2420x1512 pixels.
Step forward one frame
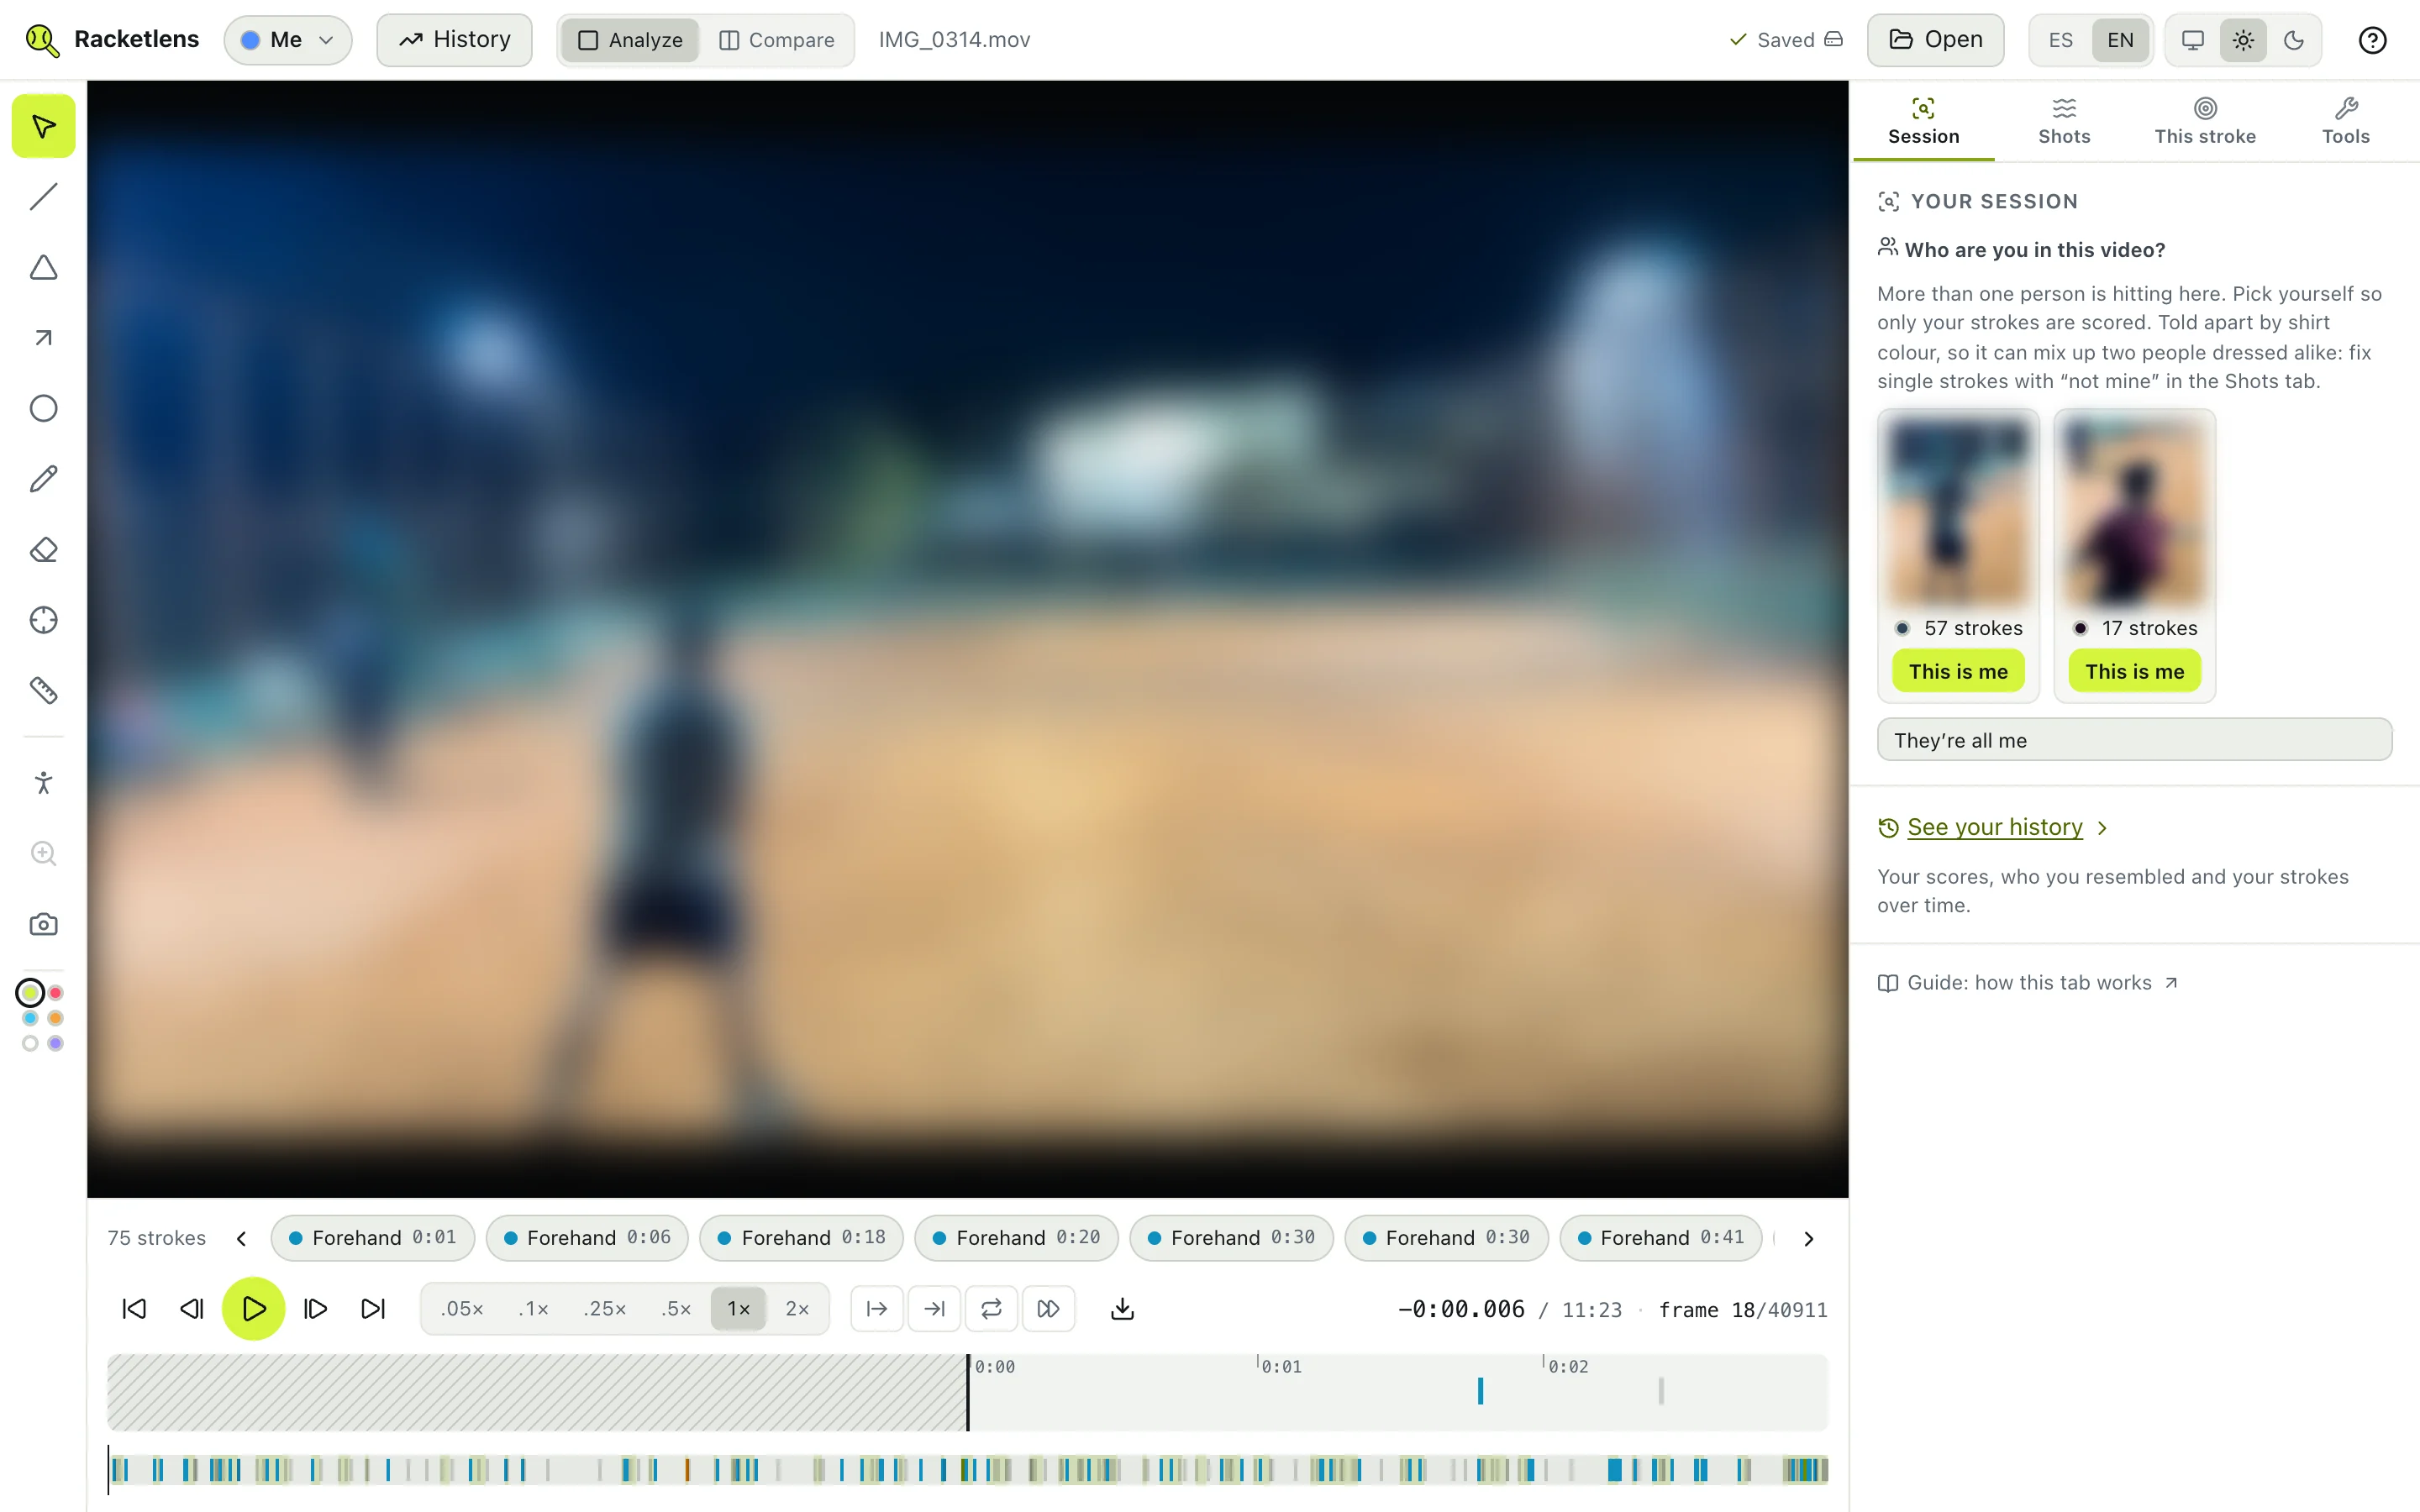point(315,1309)
